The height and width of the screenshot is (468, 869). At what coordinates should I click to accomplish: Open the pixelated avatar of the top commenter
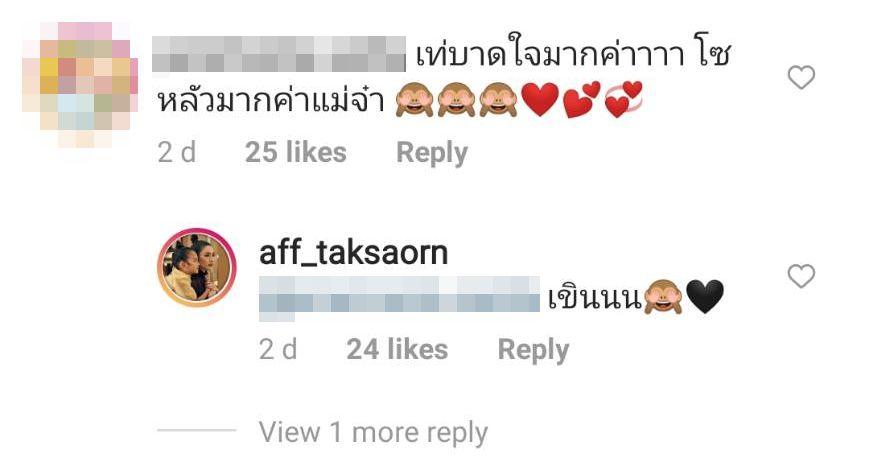point(80,84)
